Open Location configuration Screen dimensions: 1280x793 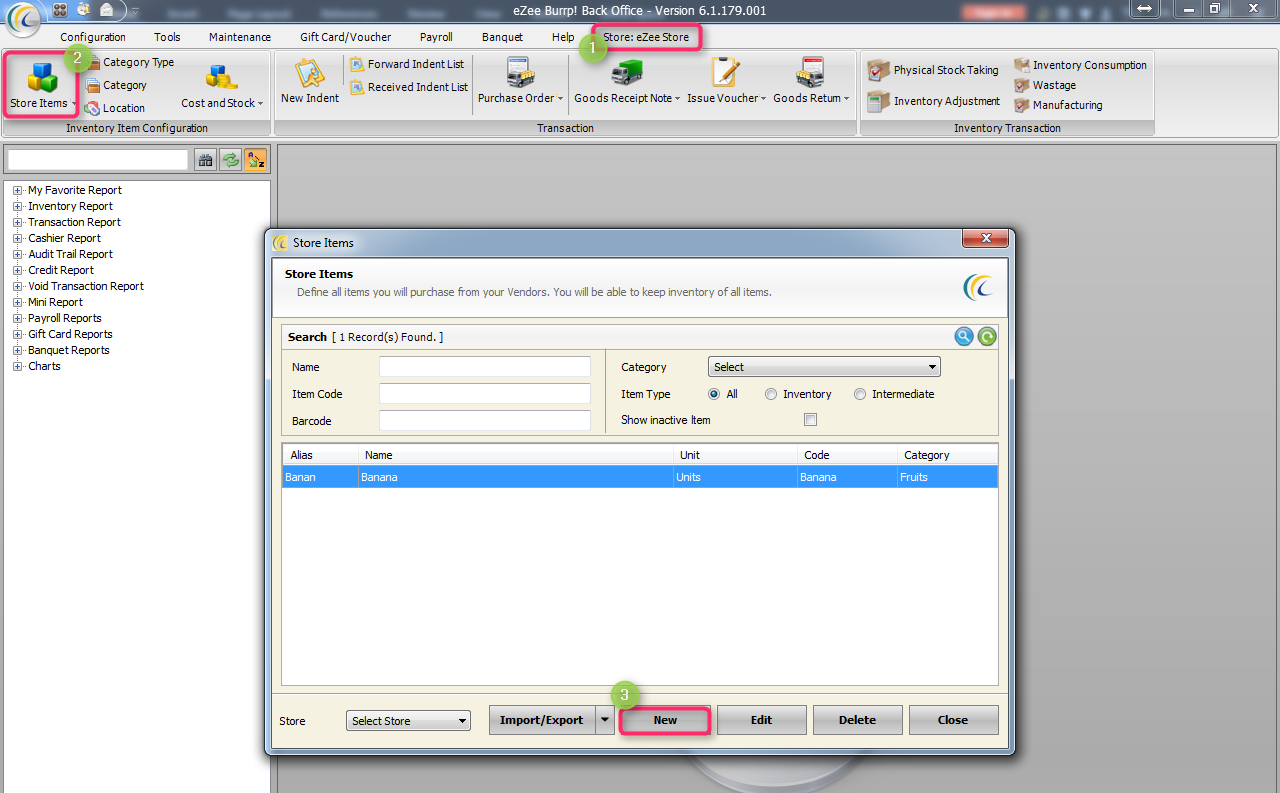[115, 108]
